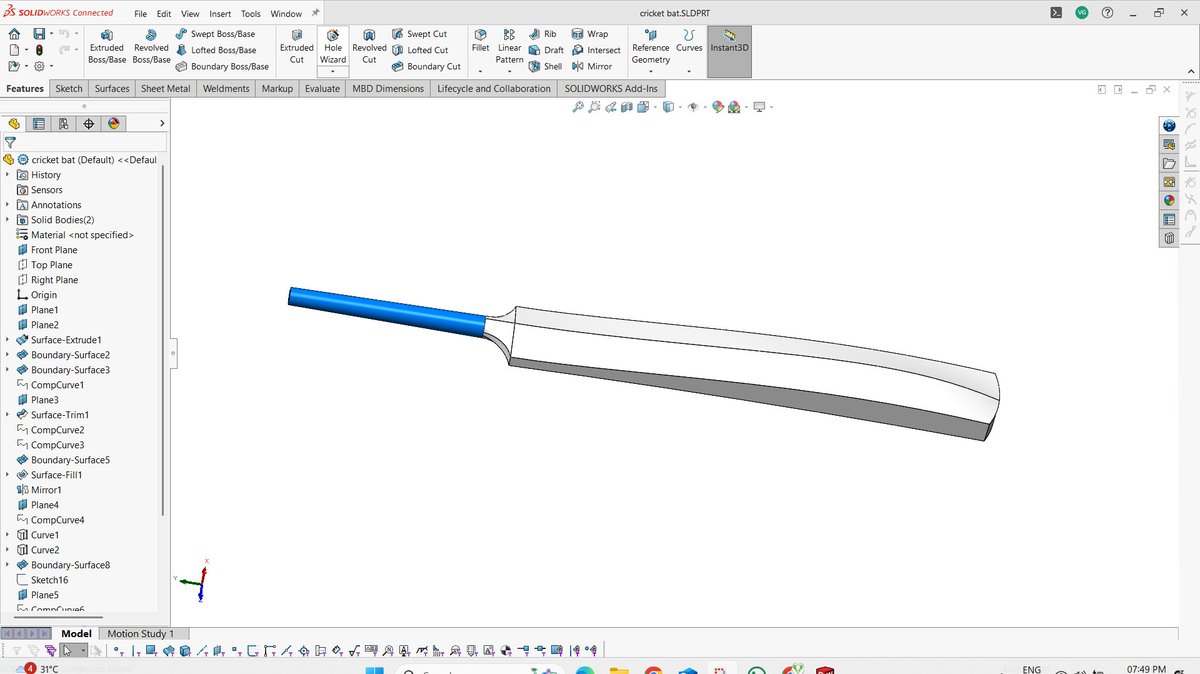Open the Linear Pattern dropdown arrow
Screen dimensions: 1200x674
510,73
